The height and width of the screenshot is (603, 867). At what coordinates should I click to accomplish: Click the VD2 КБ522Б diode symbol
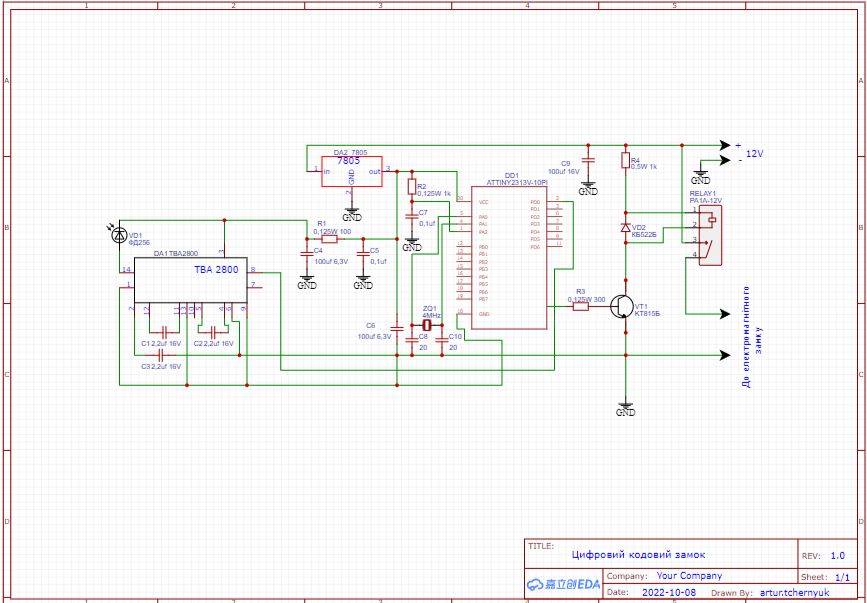tap(626, 228)
